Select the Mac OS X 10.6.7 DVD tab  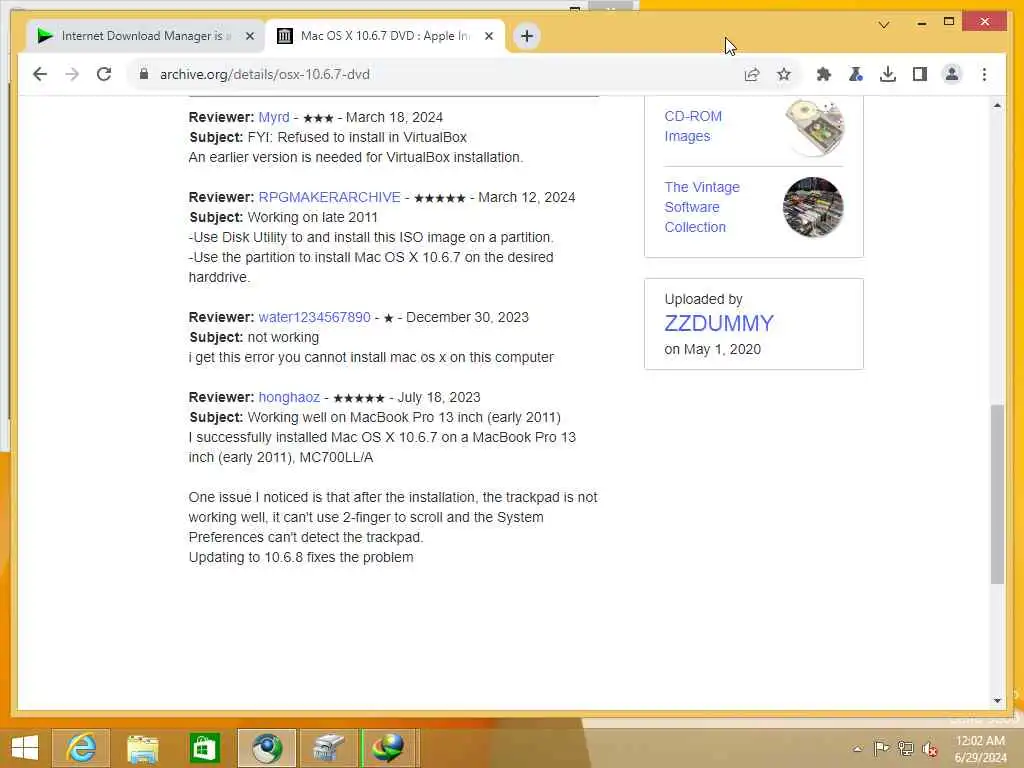coord(385,36)
